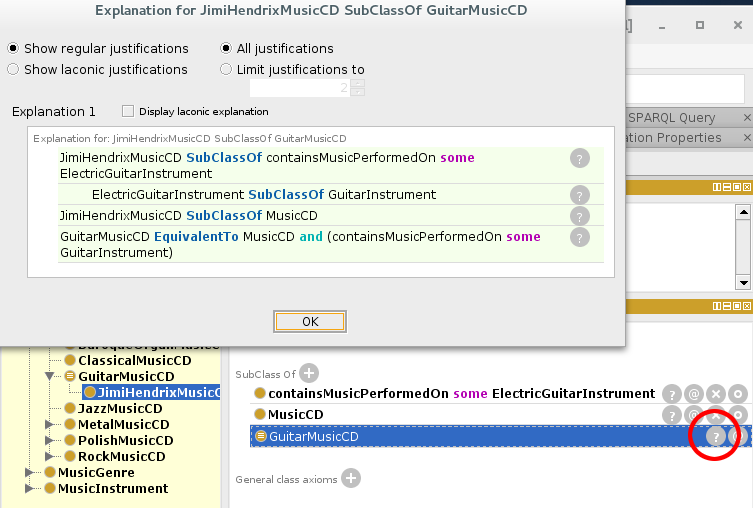Remove the containsMusicPerformedOn superclass row
Image resolution: width=753 pixels, height=508 pixels.
click(x=716, y=394)
